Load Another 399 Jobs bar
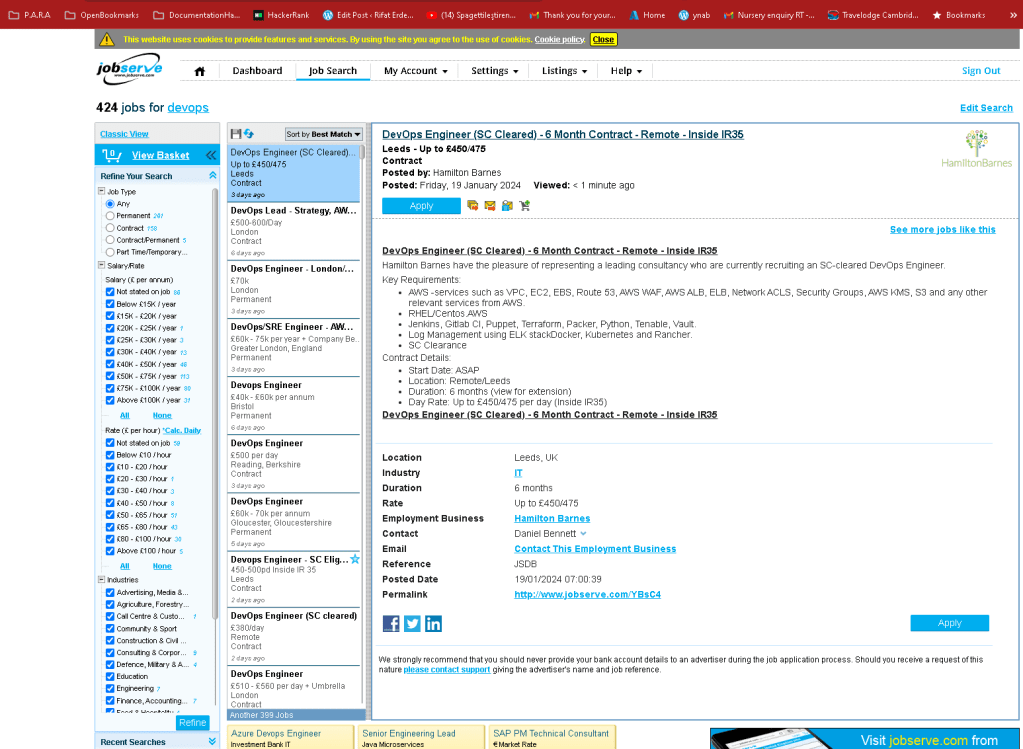The width and height of the screenshot is (1023, 749). point(297,715)
